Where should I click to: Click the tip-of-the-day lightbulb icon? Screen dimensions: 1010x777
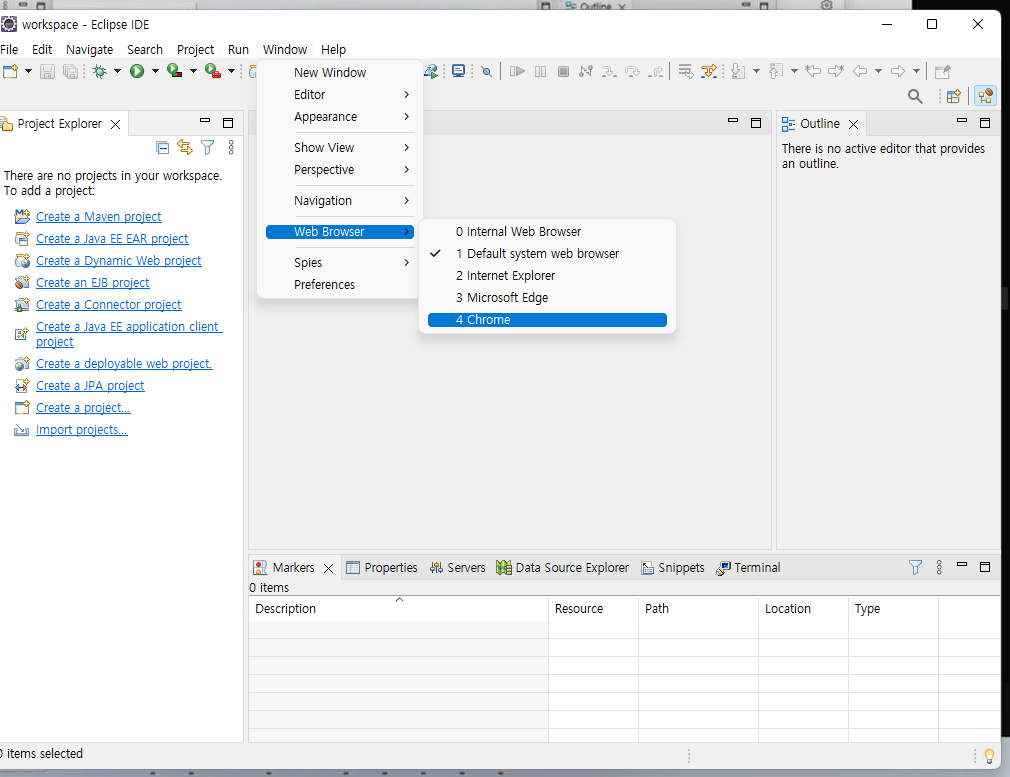[x=989, y=756]
